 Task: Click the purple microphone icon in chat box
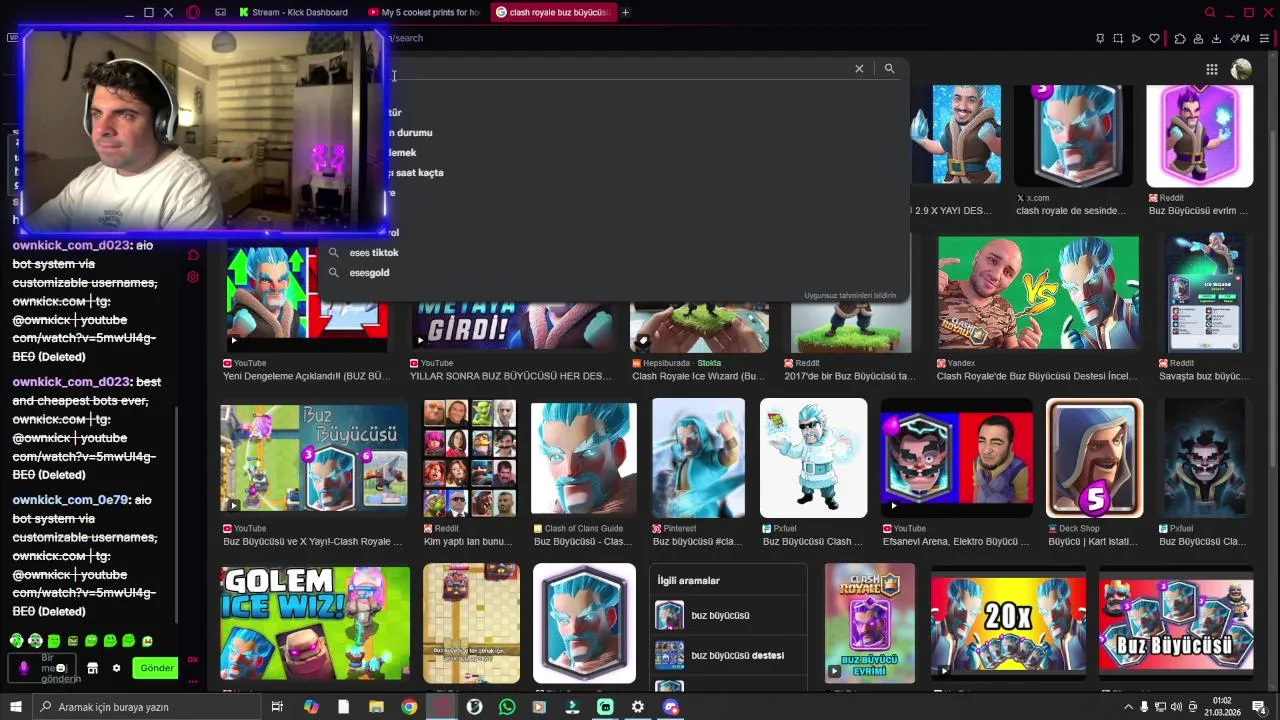pos(23,667)
